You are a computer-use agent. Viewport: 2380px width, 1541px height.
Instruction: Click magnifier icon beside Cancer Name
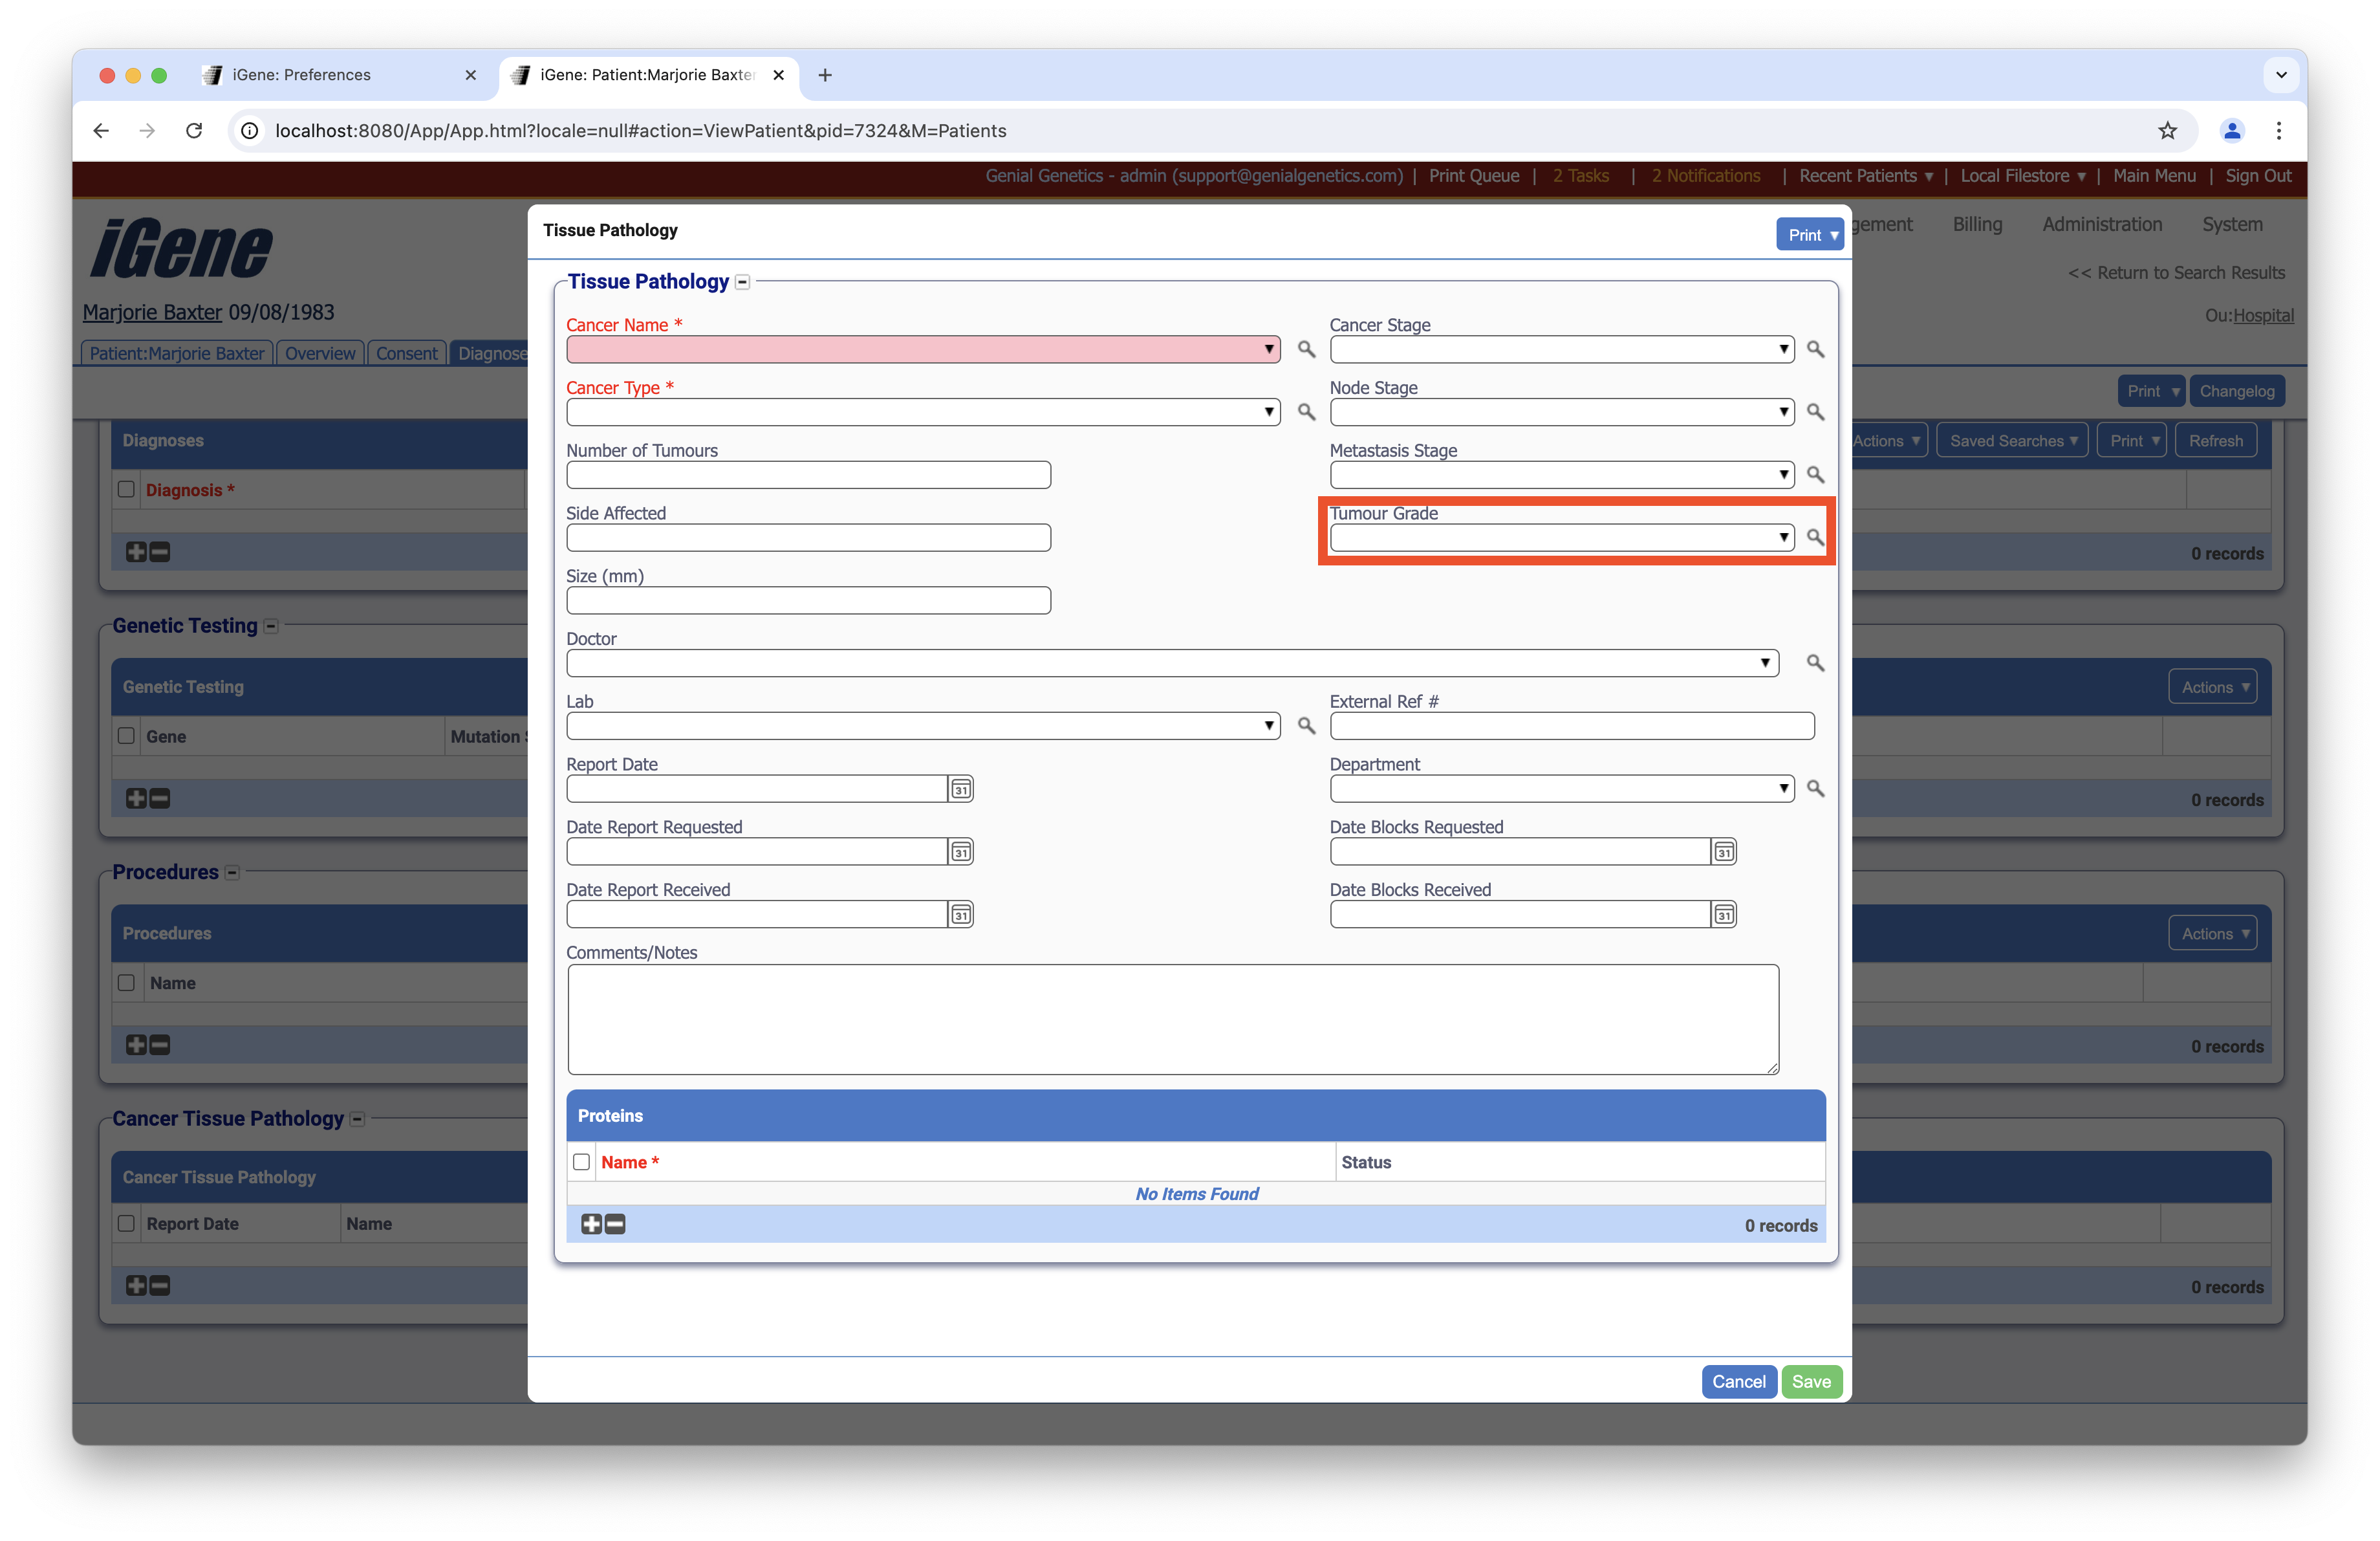point(1306,349)
